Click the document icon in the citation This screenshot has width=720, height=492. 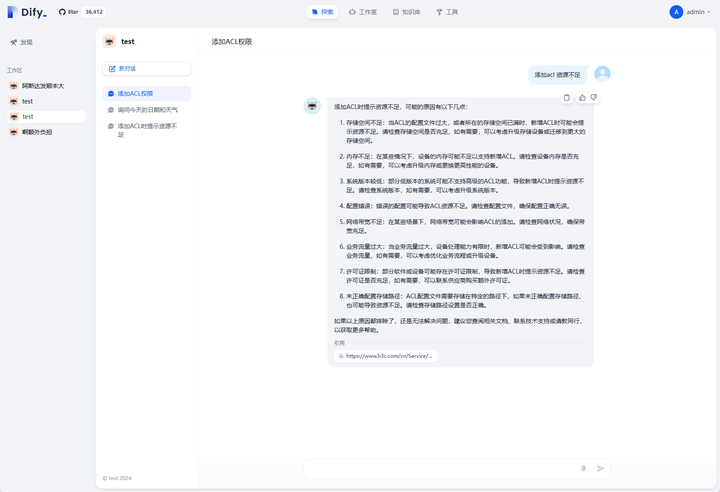pos(341,356)
